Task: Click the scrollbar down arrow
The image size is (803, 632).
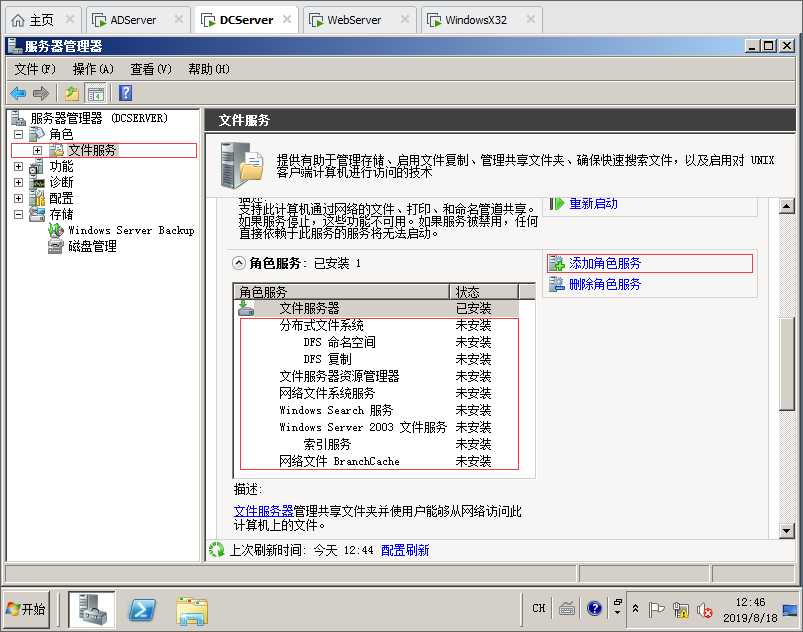Action: [x=786, y=531]
